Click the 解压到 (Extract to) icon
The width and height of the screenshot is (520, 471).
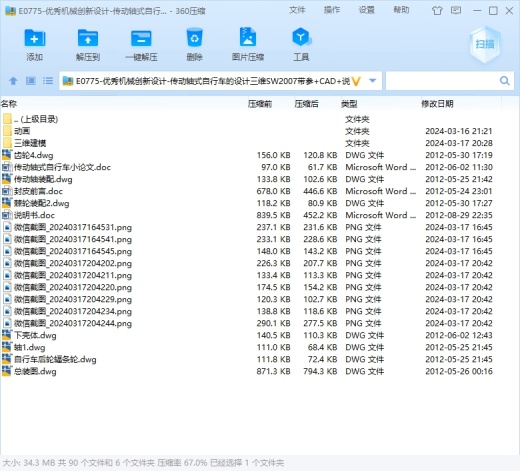[88, 38]
